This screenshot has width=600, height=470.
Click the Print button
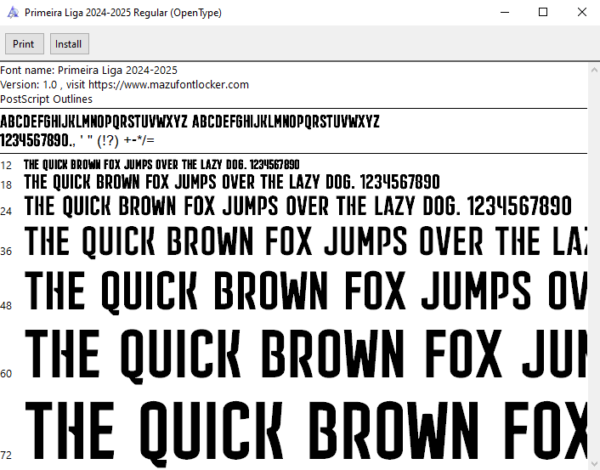pos(24,44)
